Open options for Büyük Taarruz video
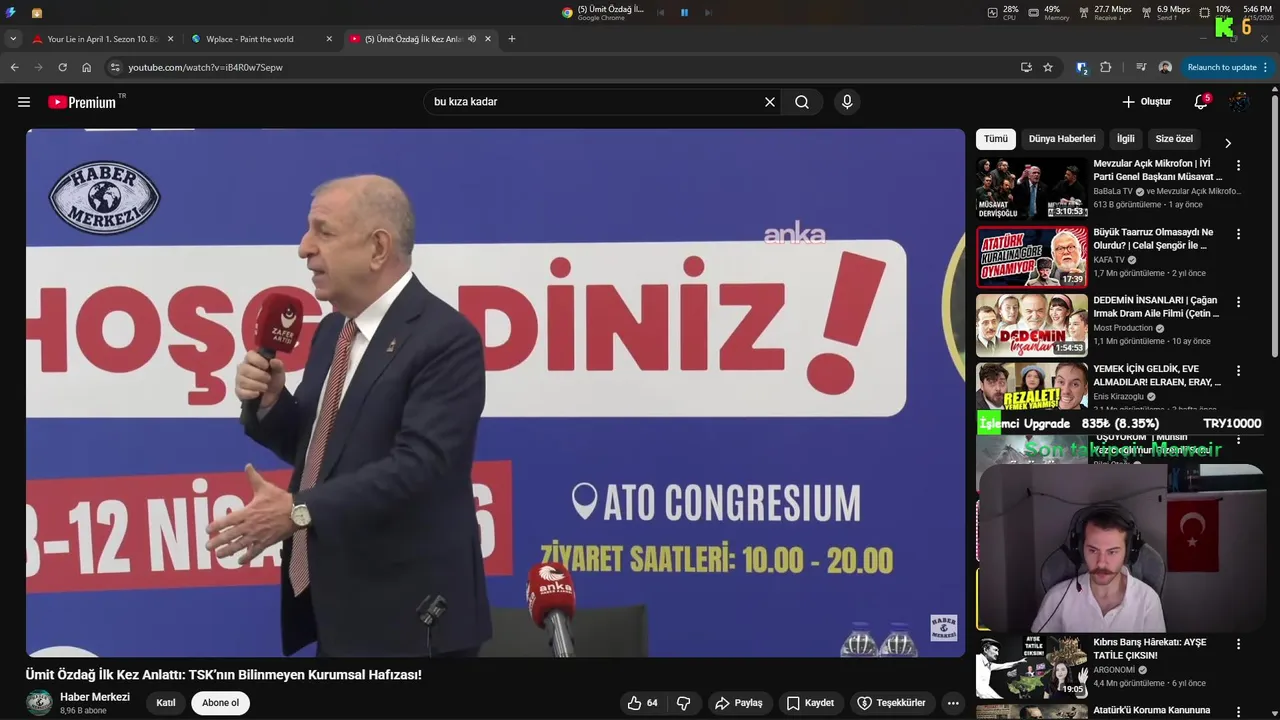The width and height of the screenshot is (1280, 720). 1238,234
